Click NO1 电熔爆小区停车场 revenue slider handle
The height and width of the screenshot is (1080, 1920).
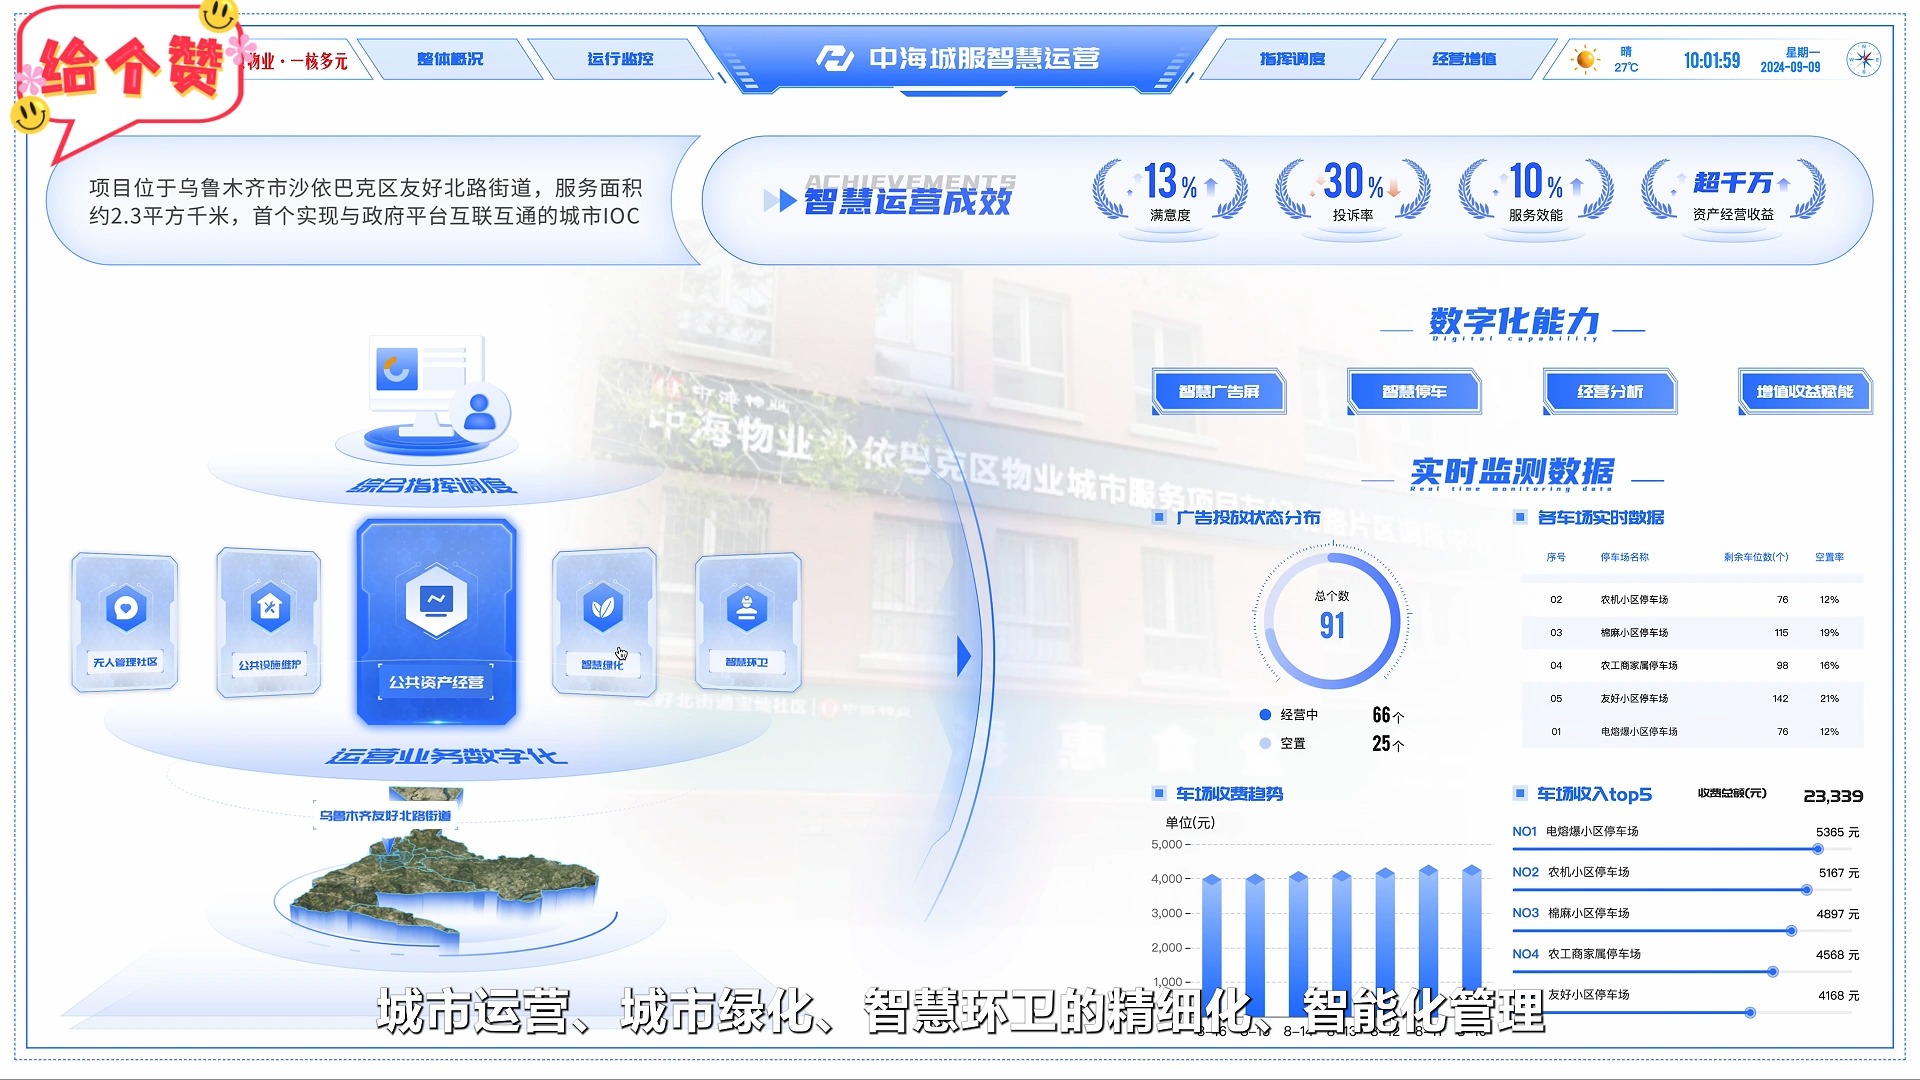click(x=1818, y=849)
